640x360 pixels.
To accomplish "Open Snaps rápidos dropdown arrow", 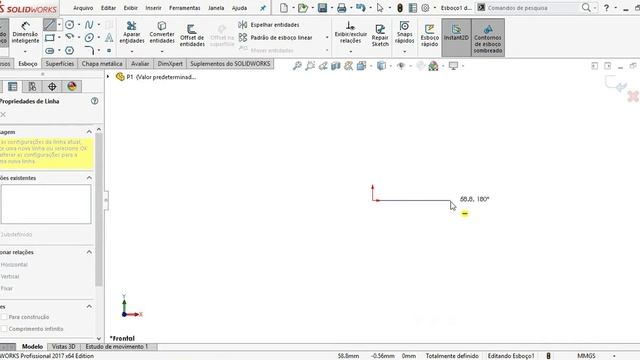I will [x=404, y=51].
